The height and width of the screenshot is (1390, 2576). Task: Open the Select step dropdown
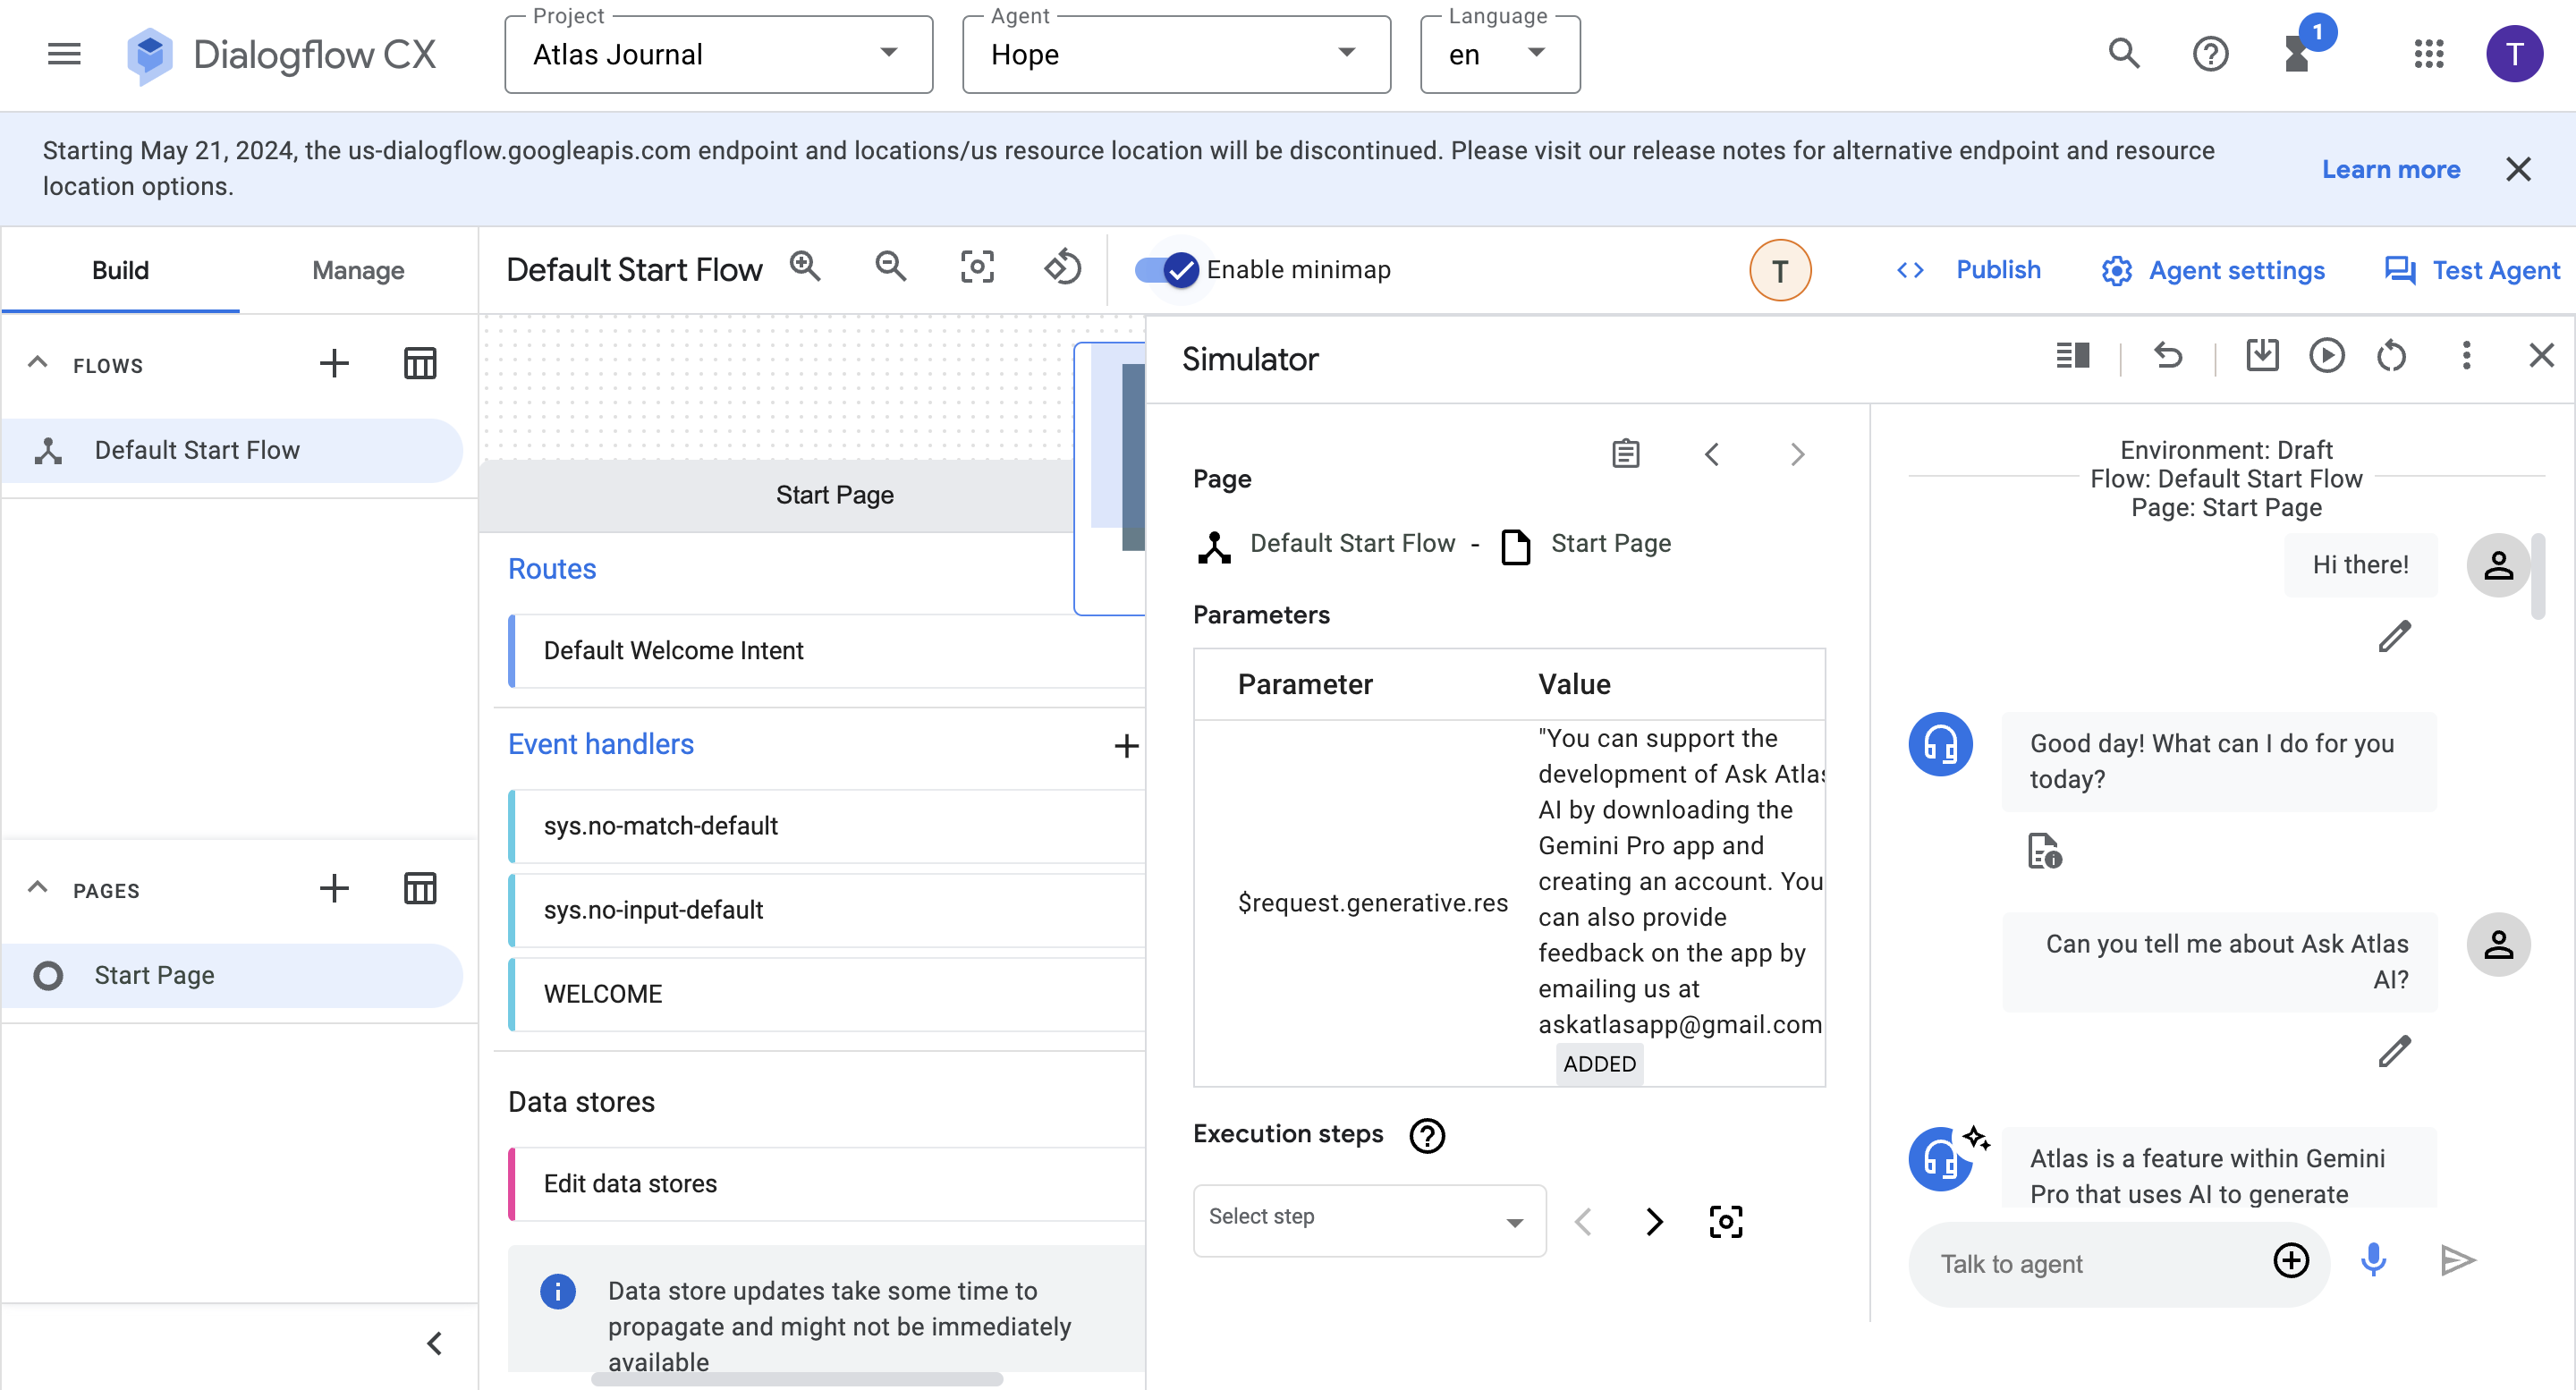(1368, 1219)
